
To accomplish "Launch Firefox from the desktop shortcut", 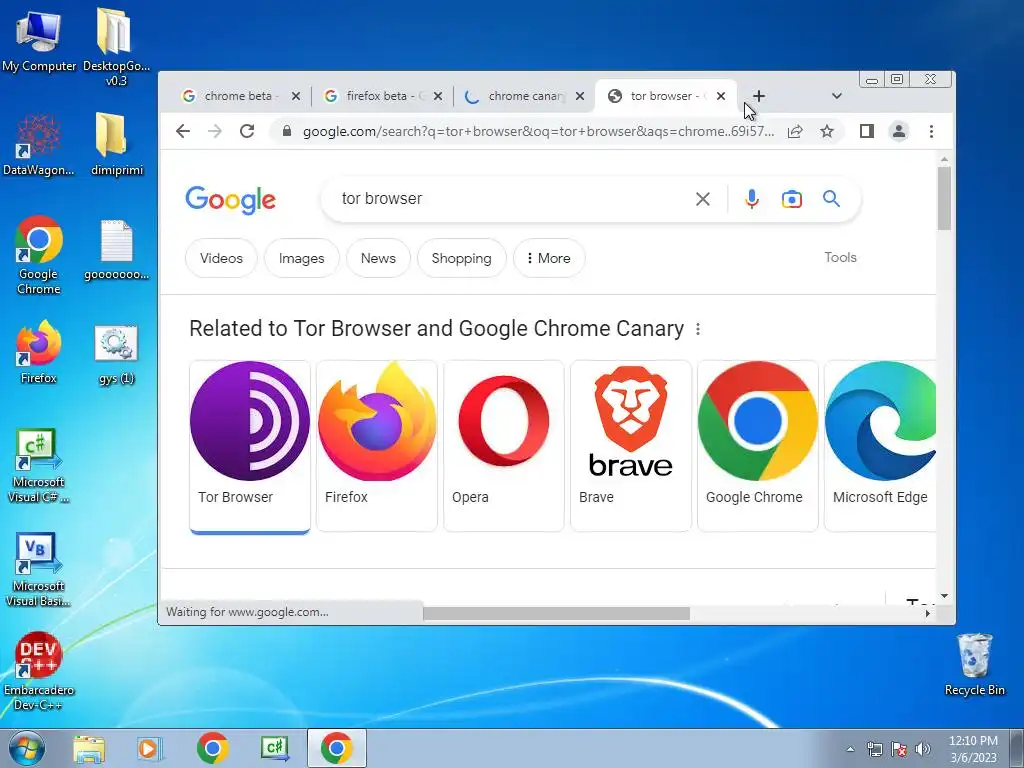I will point(39,353).
